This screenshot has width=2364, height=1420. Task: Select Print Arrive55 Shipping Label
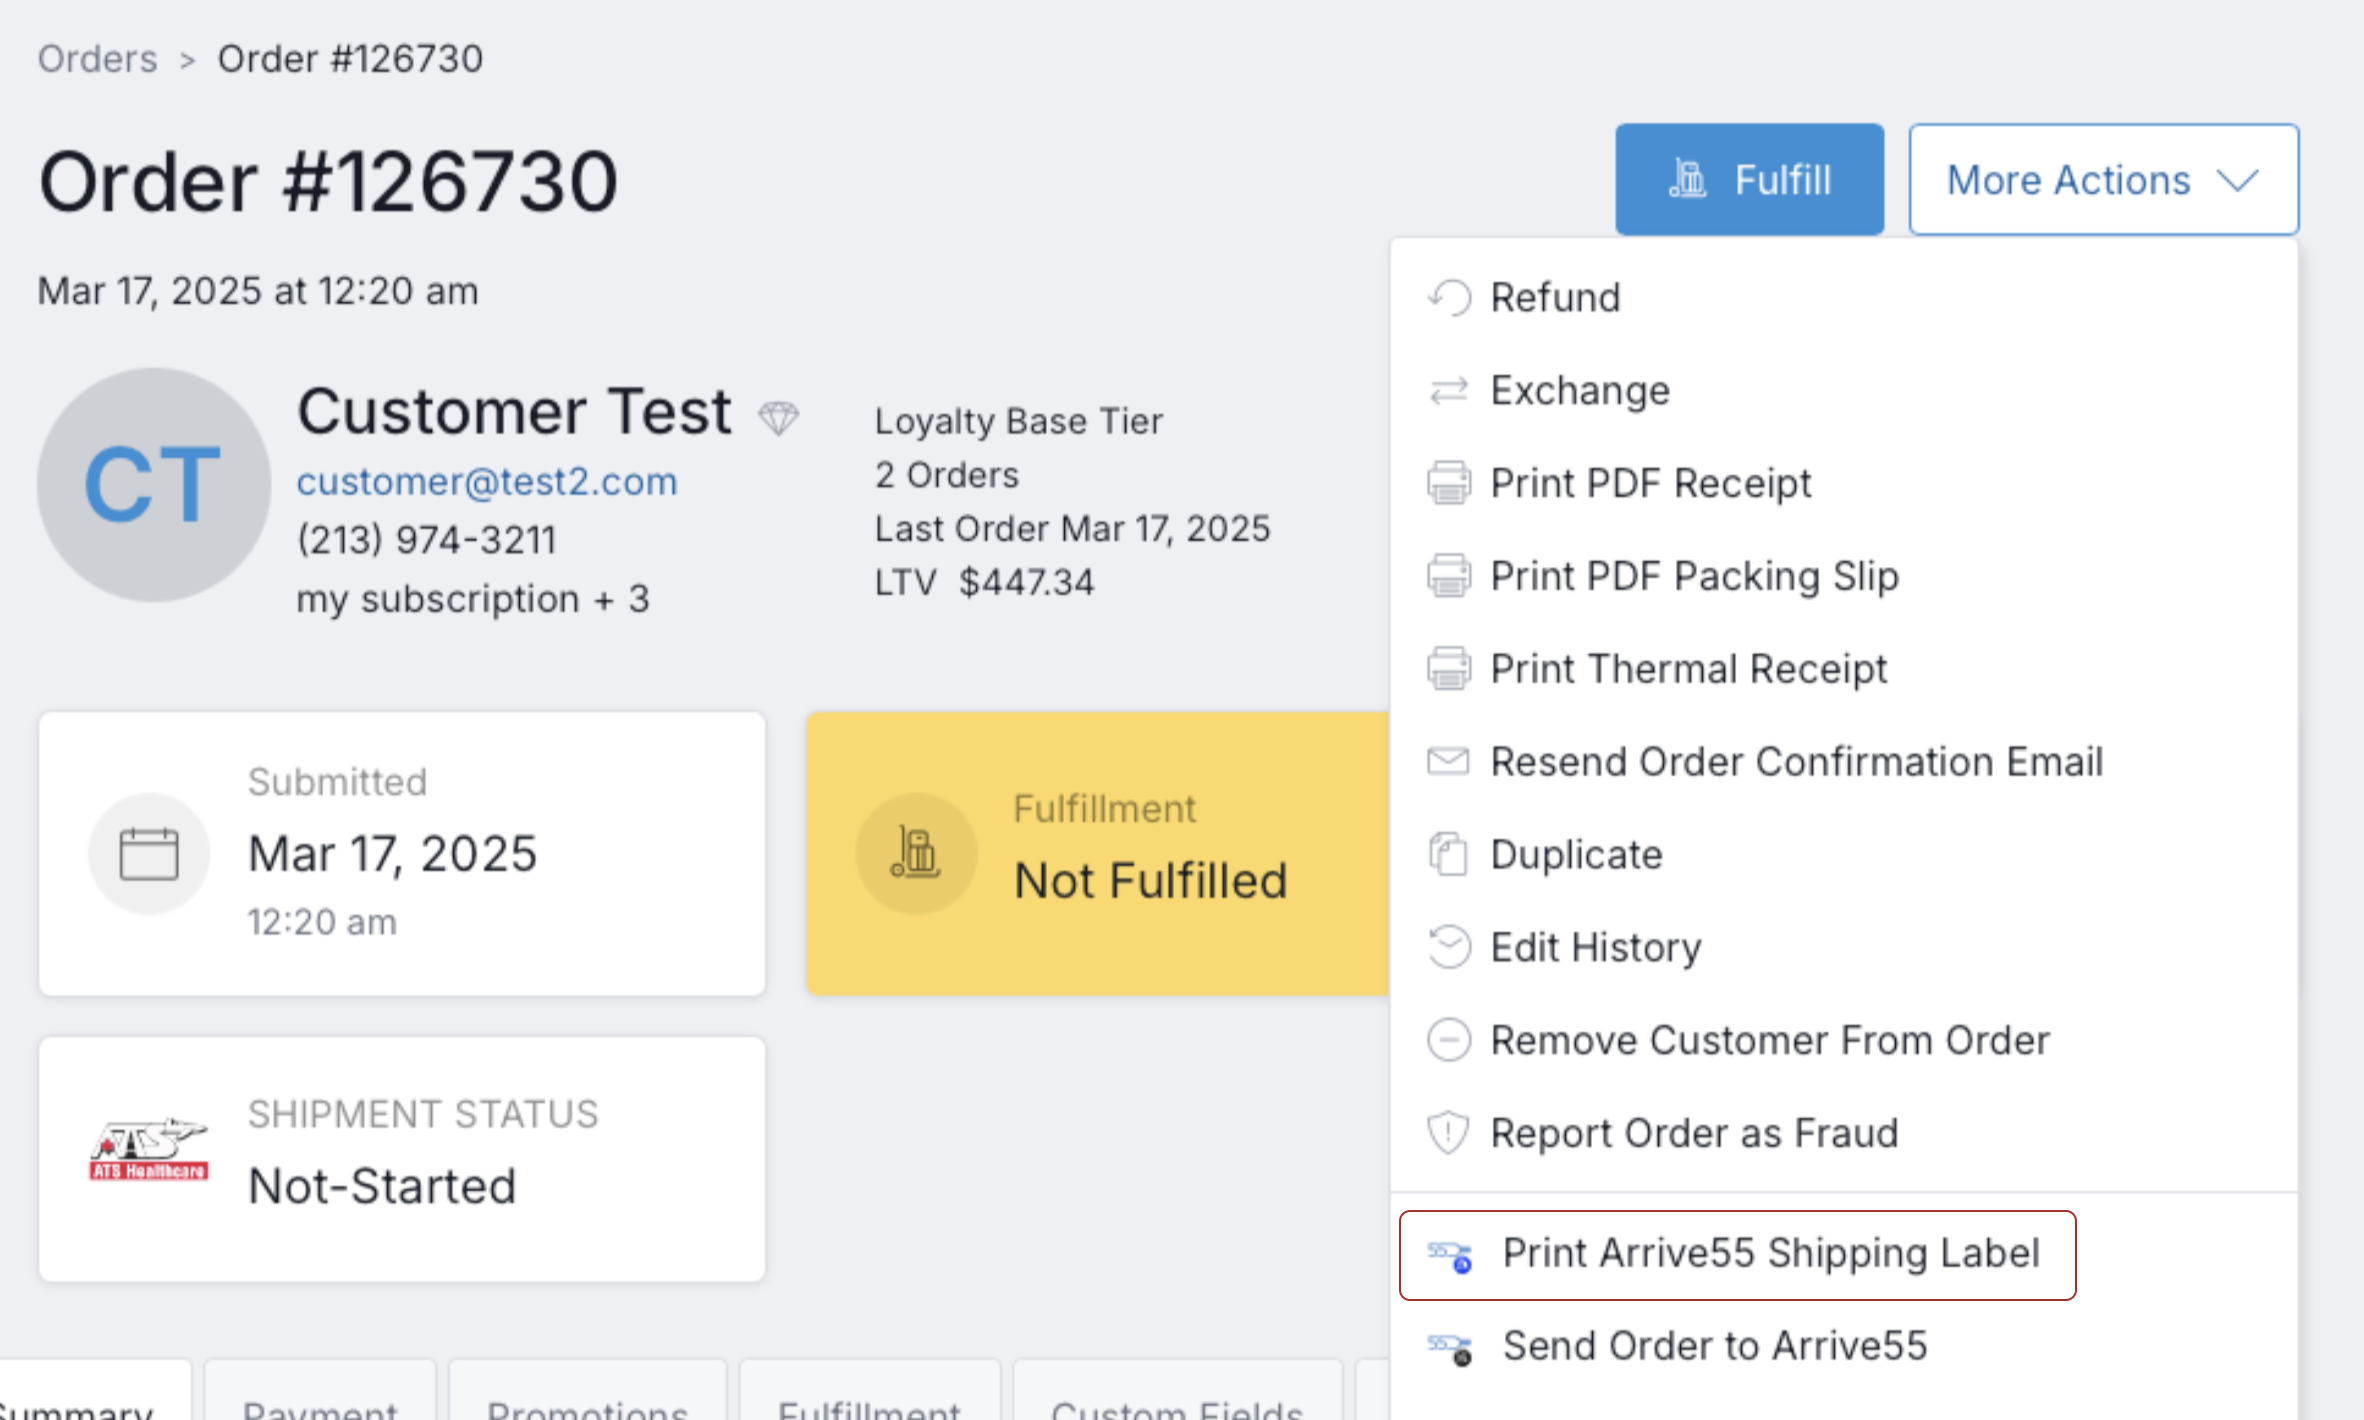tap(1770, 1254)
